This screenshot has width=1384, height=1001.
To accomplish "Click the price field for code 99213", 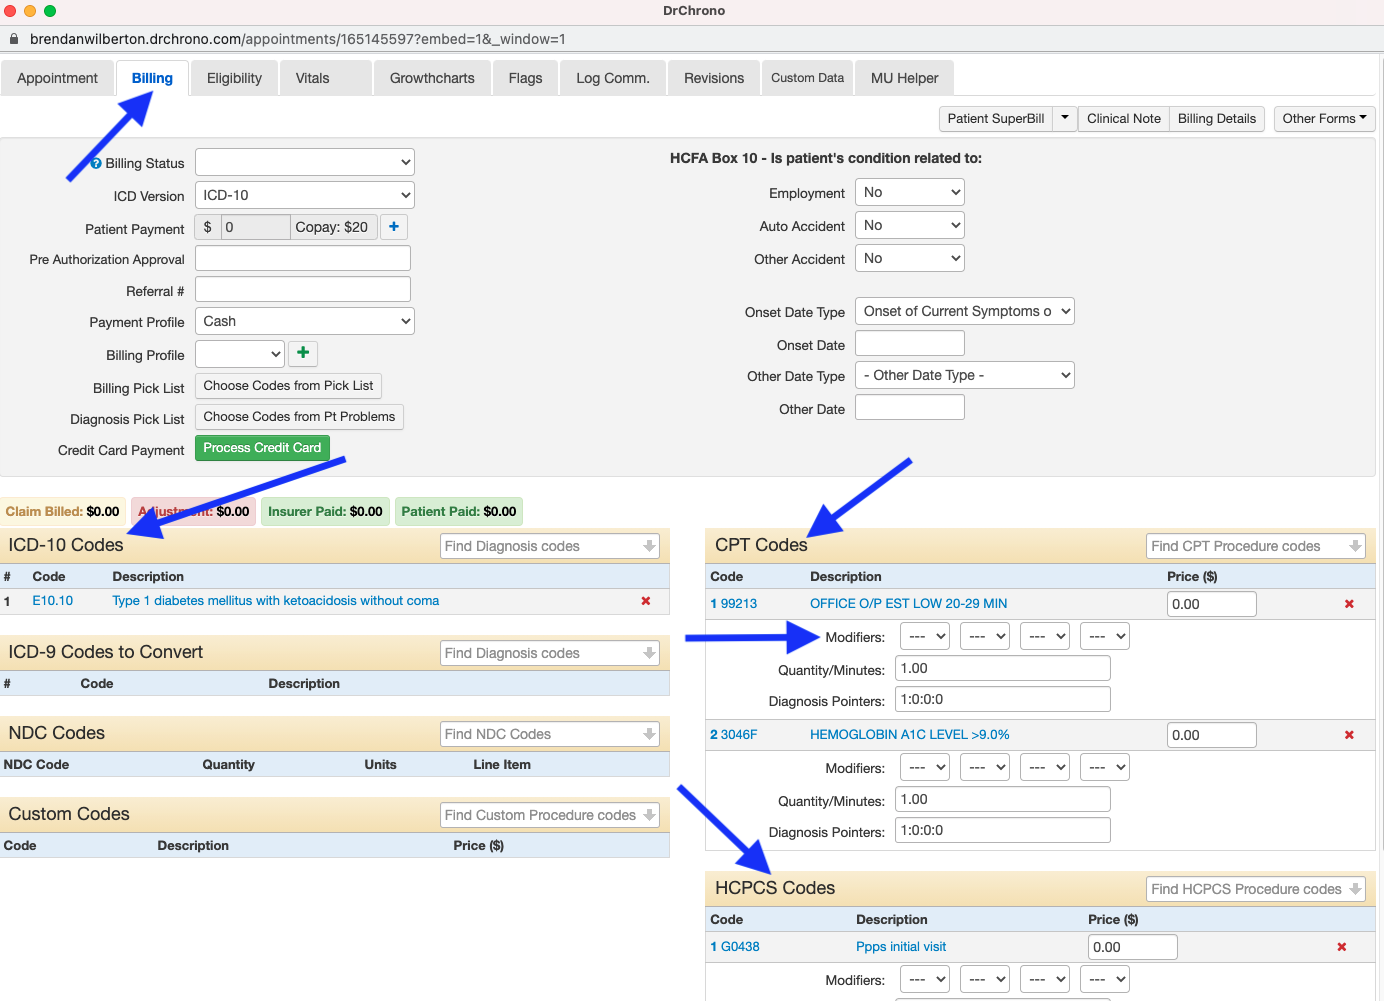I will point(1212,604).
